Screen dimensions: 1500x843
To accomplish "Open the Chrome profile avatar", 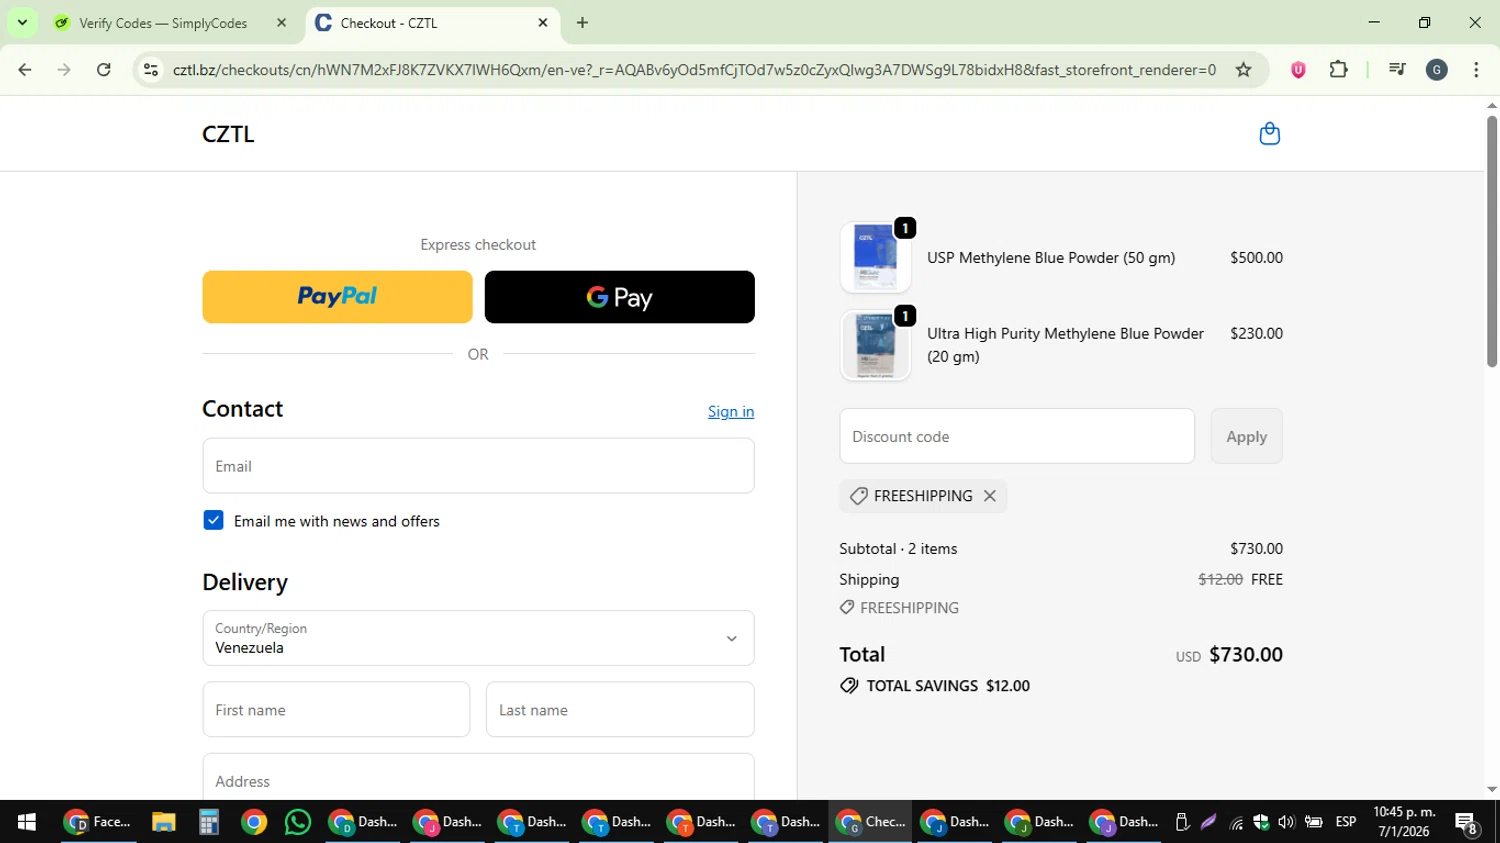I will (1437, 70).
